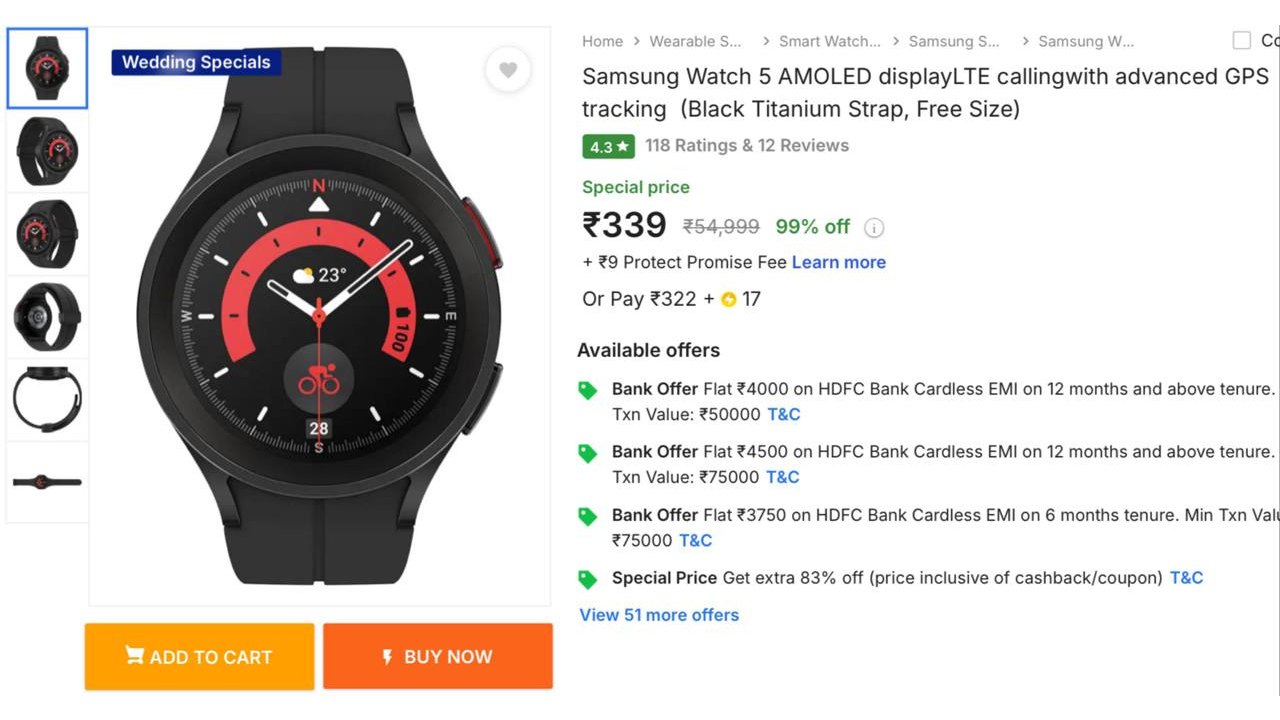
Task: Select the flat side-view watch thumbnail
Action: 47,482
